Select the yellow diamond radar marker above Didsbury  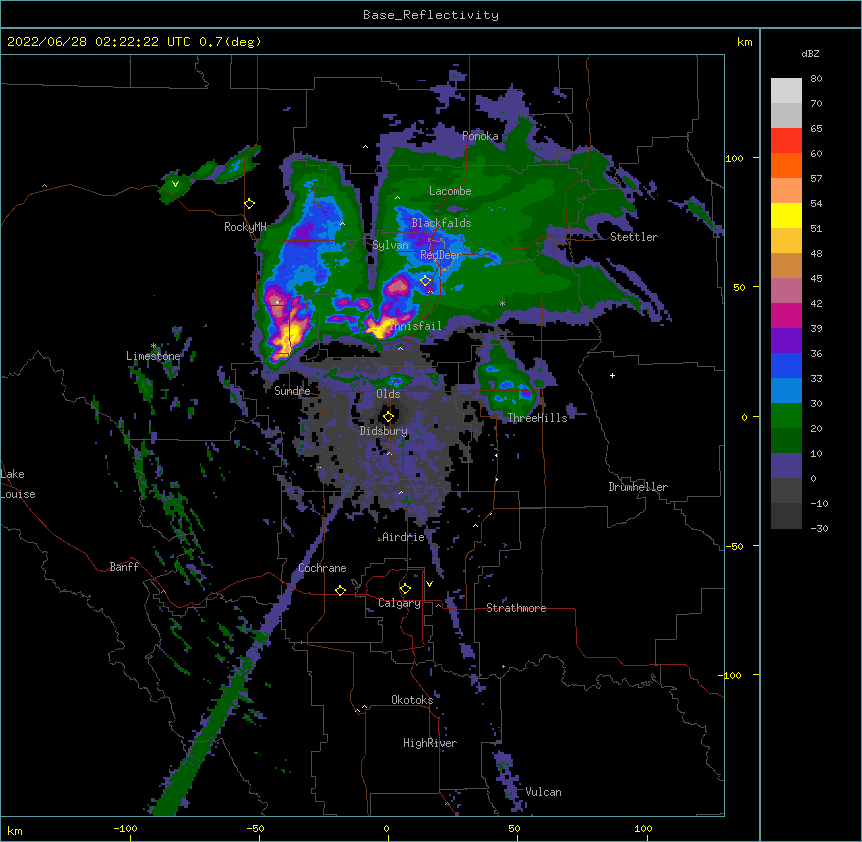pos(388,416)
